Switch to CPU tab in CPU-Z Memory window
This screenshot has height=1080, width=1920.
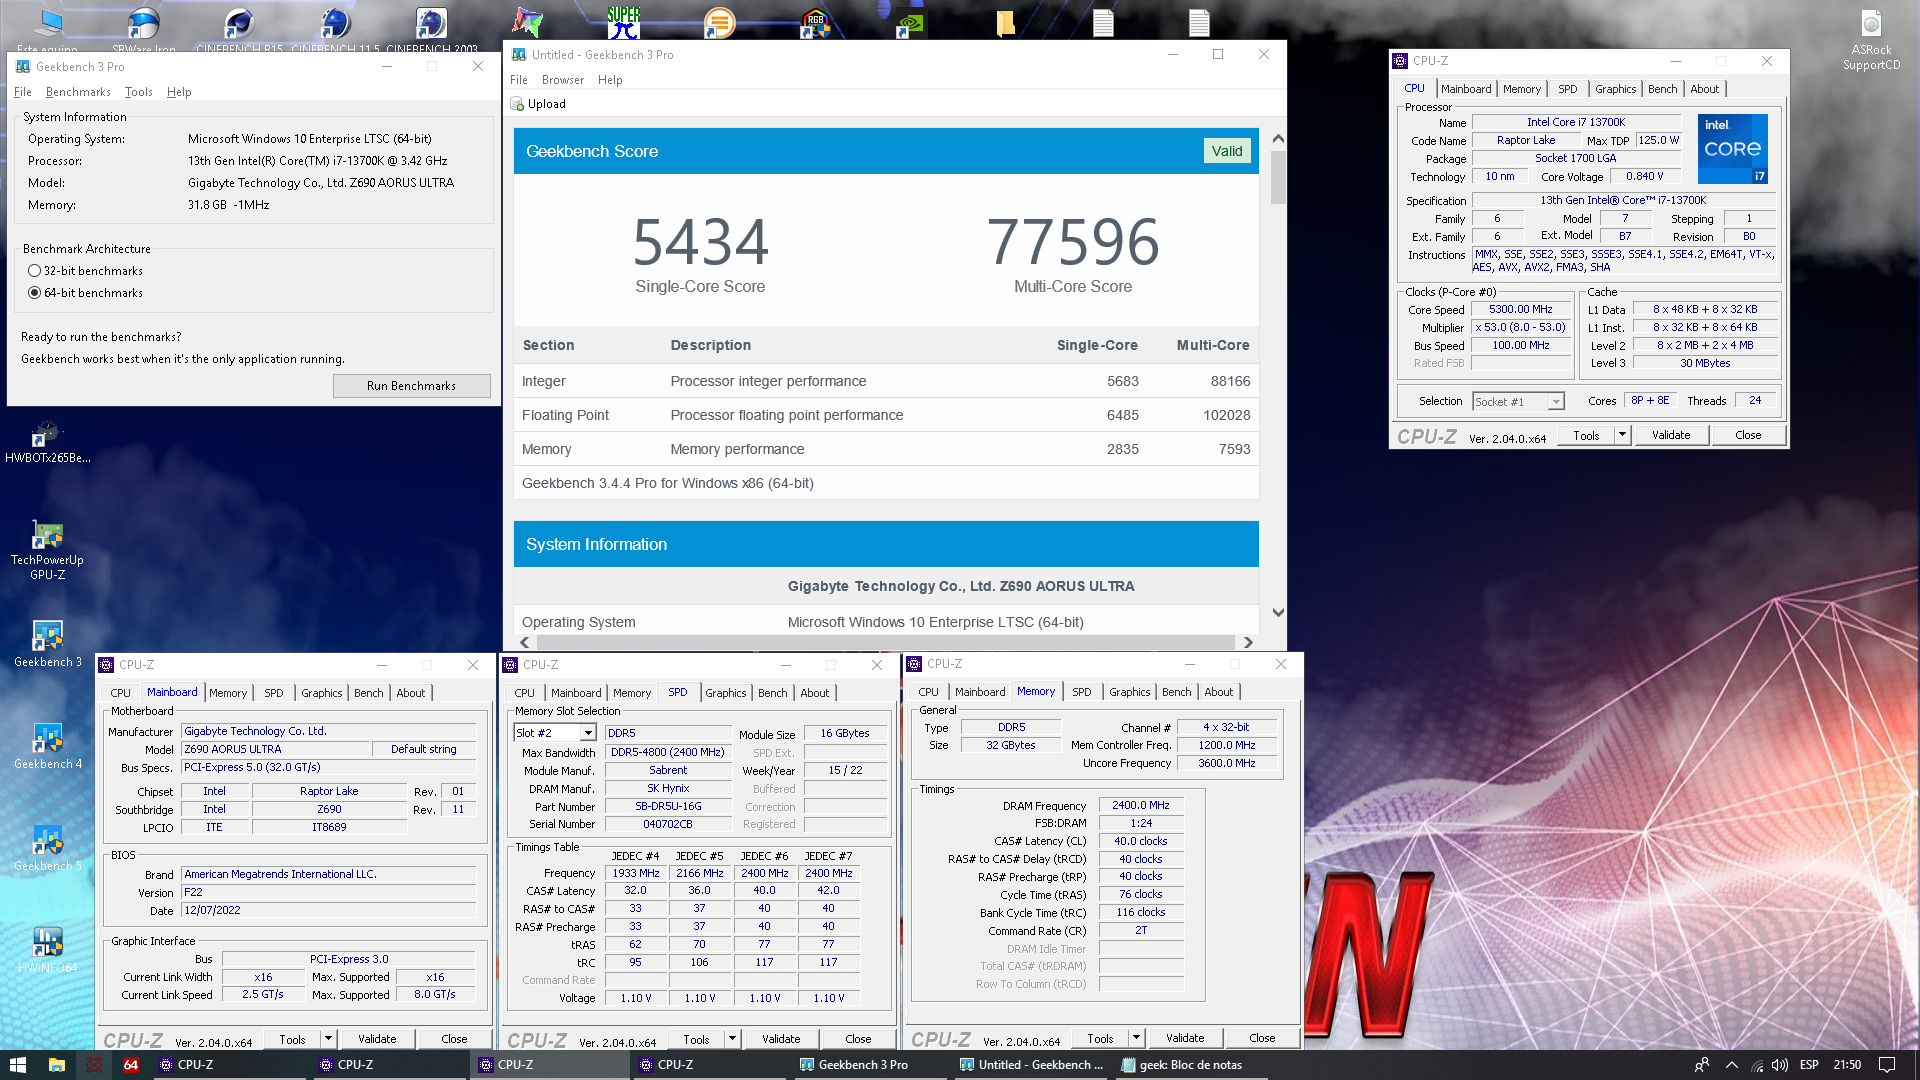928,692
